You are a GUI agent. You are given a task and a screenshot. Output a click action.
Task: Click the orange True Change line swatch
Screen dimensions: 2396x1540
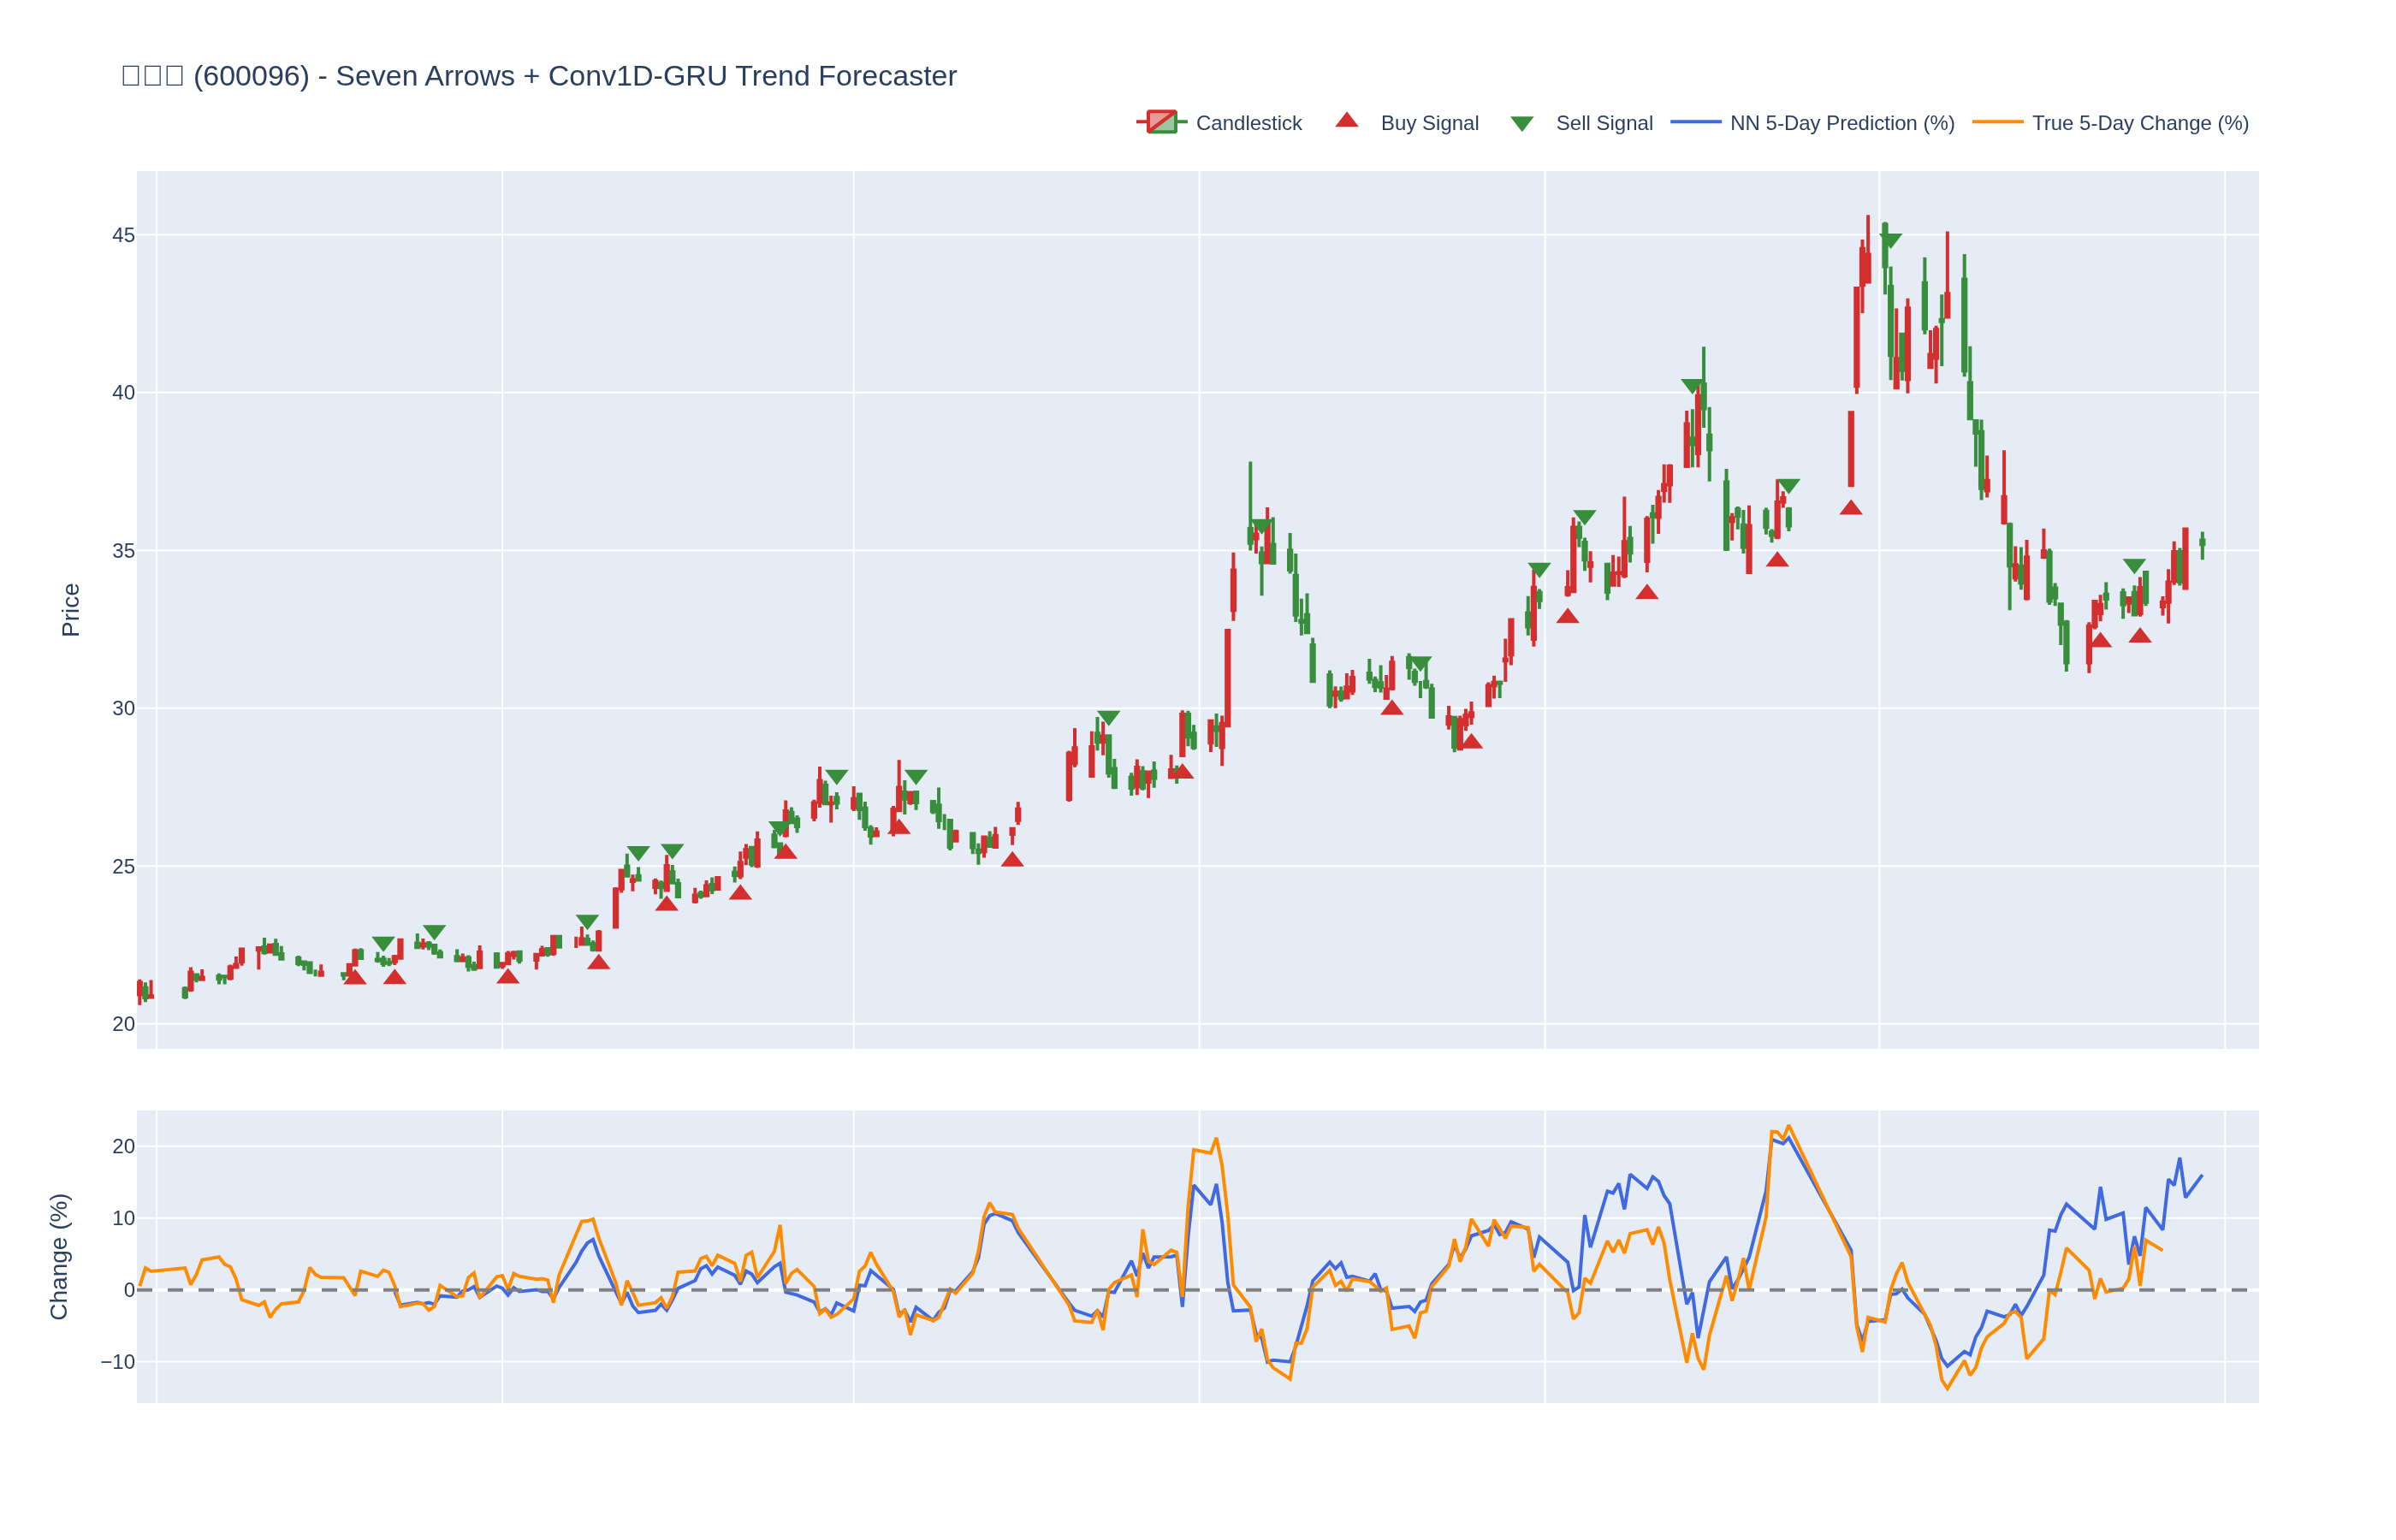click(x=1996, y=122)
